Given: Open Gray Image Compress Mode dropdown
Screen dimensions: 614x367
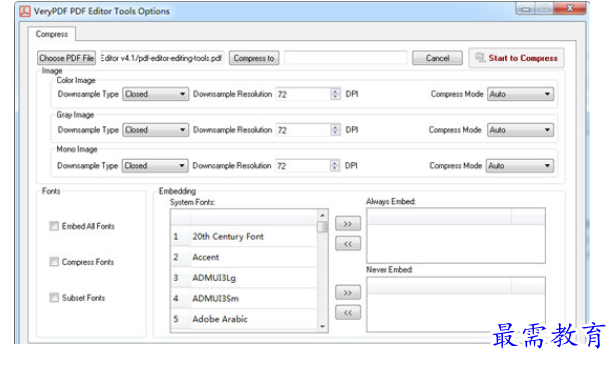Looking at the screenshot, I should tap(520, 130).
